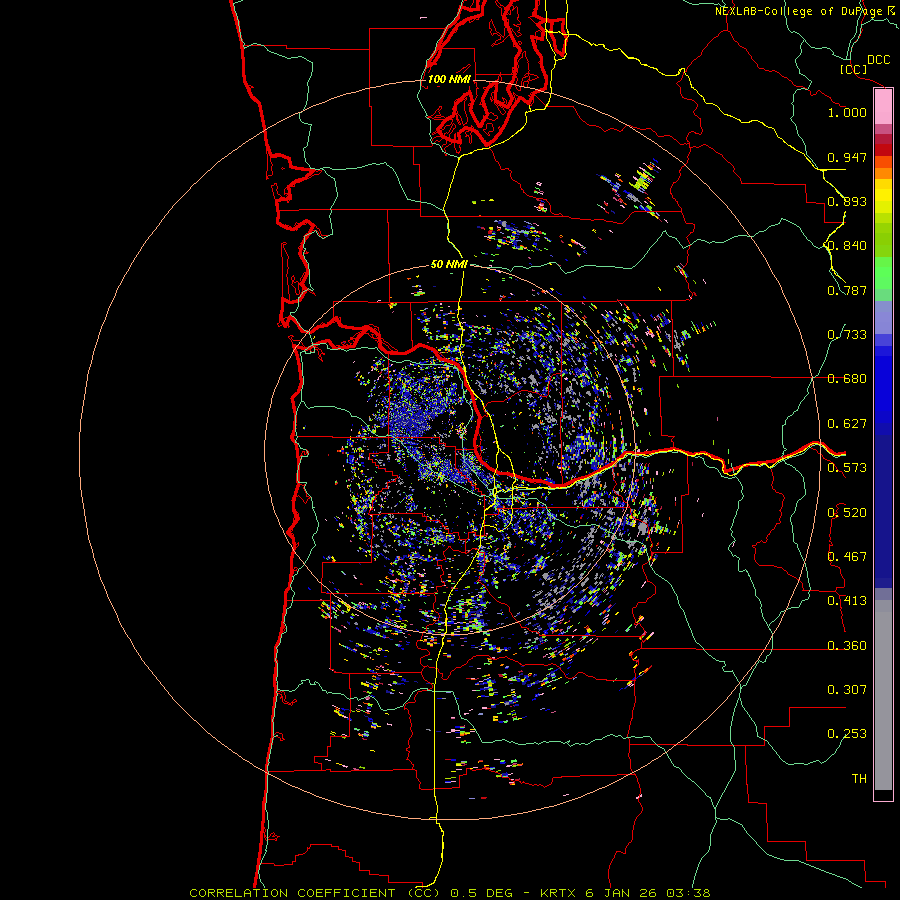Click the red segment of the color bar

pyautogui.click(x=883, y=150)
